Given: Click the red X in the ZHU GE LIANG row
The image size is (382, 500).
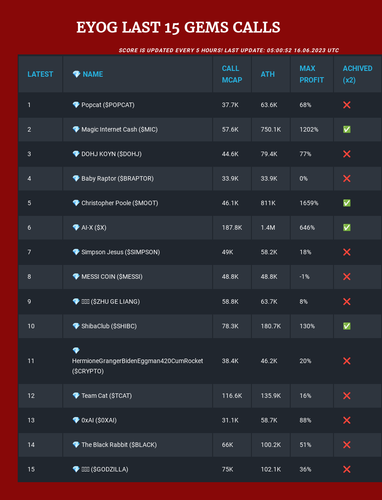Looking at the screenshot, I should click(x=347, y=302).
